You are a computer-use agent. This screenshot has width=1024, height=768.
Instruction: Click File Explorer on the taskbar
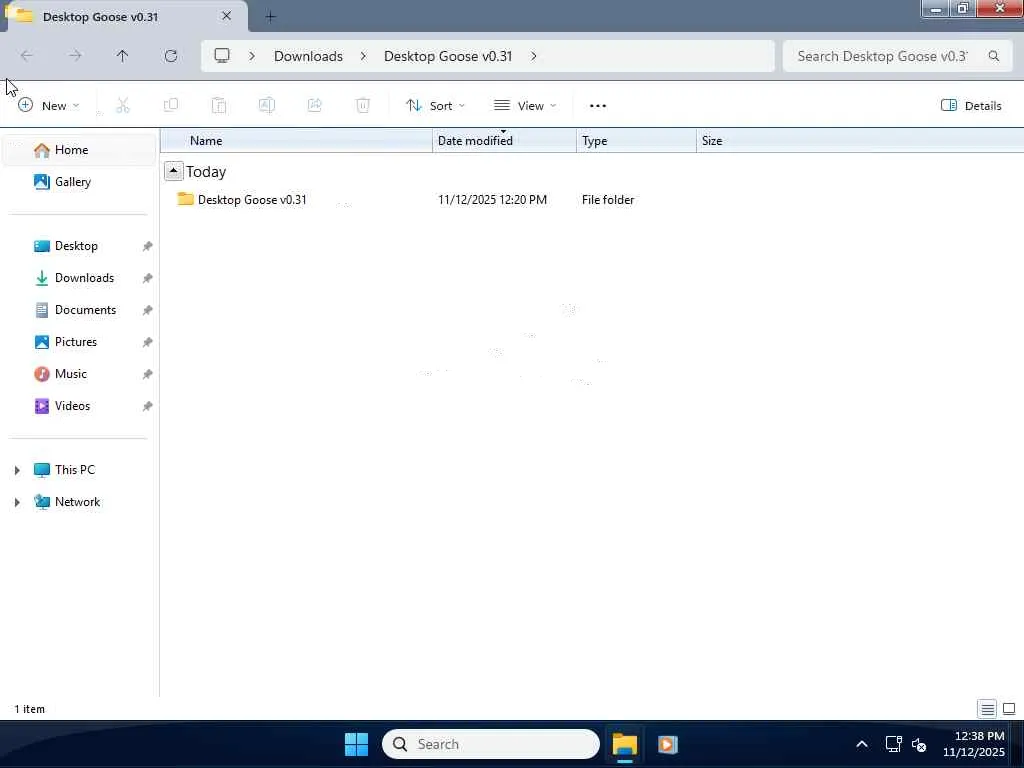(624, 744)
